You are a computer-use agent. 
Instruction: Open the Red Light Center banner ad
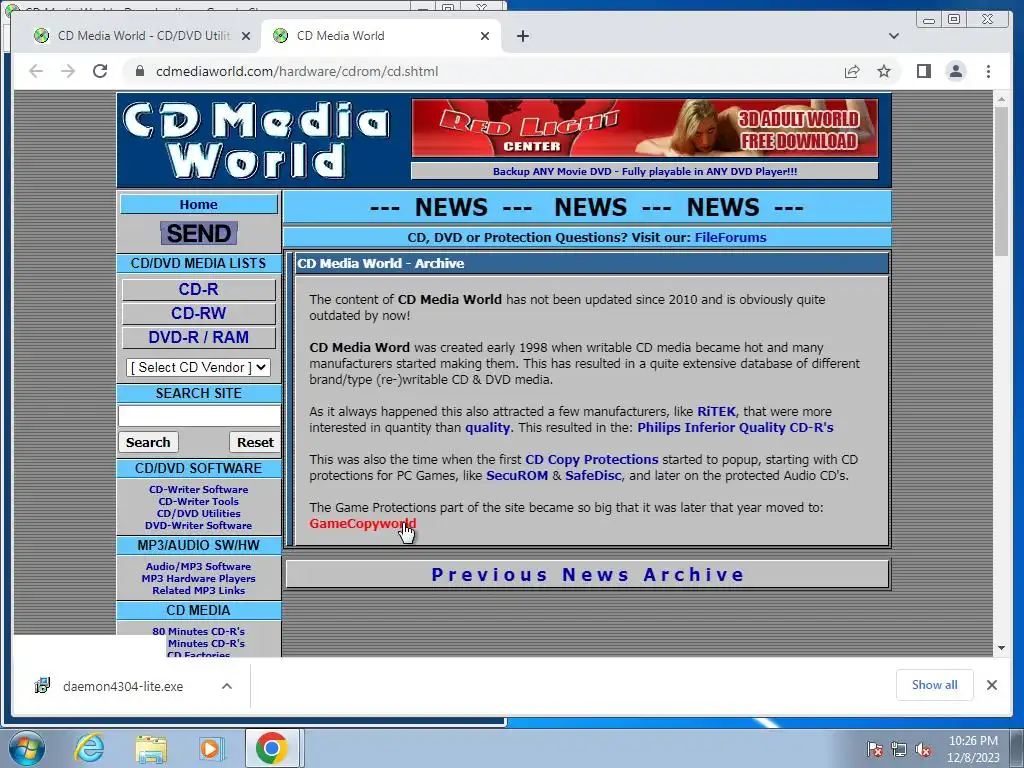pyautogui.click(x=645, y=128)
